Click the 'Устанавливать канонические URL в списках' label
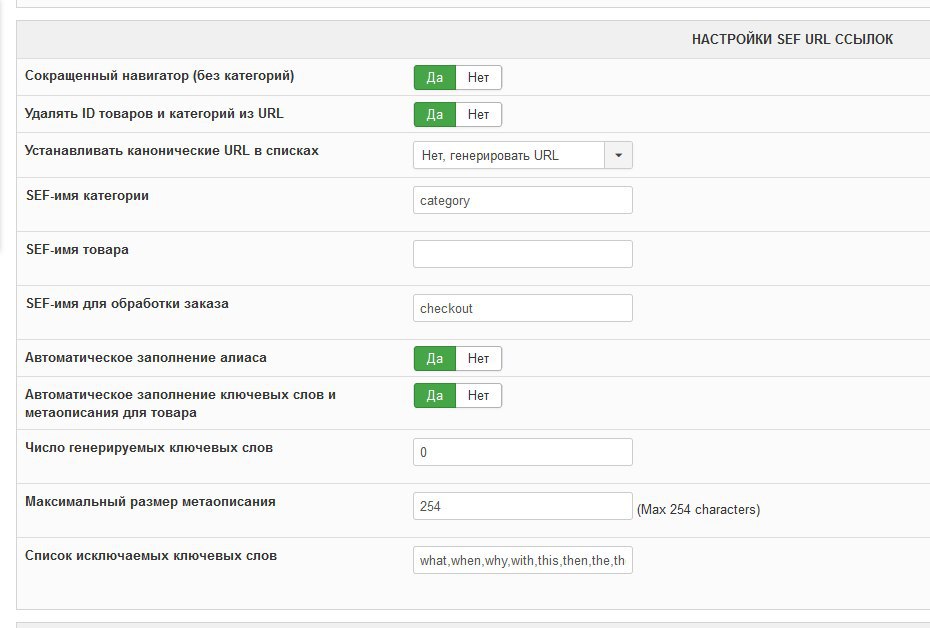This screenshot has height=628, width=930. (172, 151)
